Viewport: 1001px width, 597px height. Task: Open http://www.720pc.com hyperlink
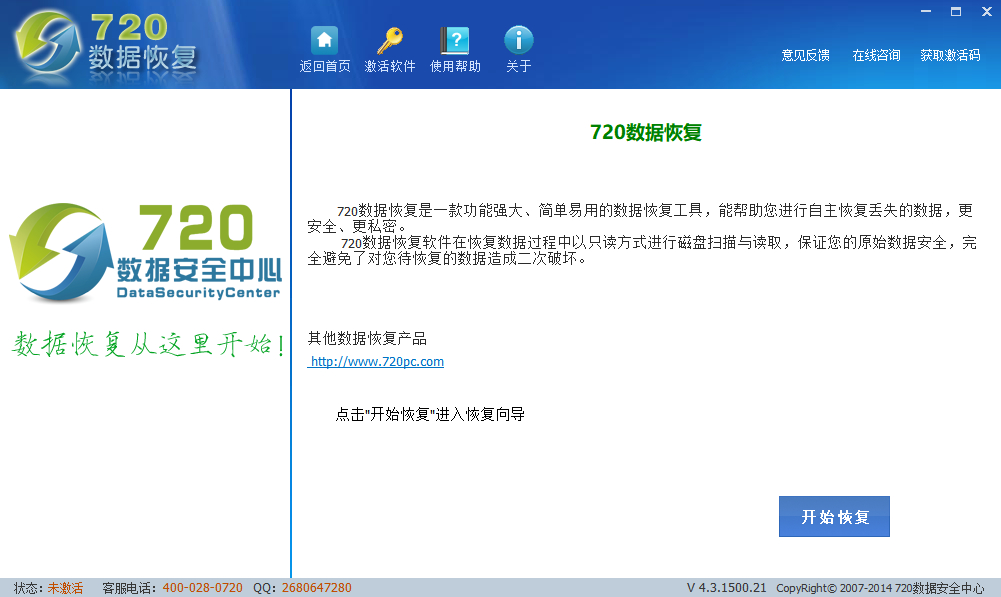coord(377,361)
